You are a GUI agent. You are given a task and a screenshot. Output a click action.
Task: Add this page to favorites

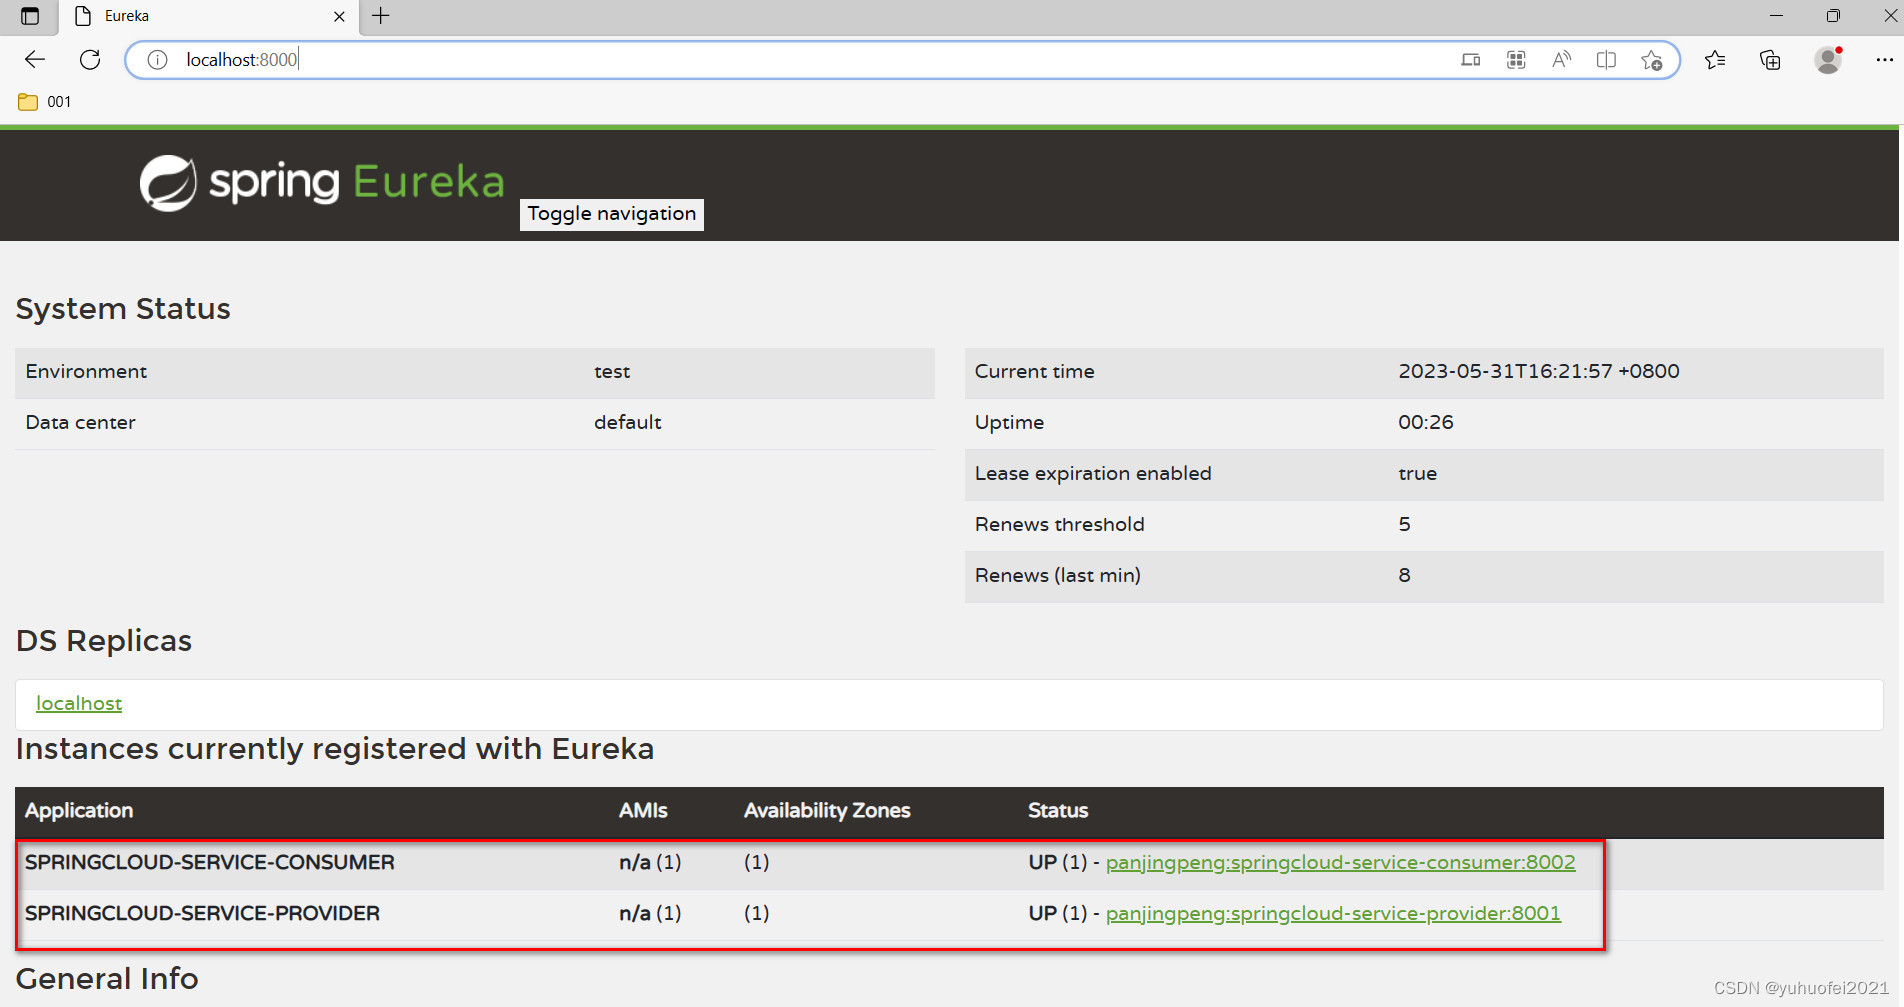tap(1652, 60)
